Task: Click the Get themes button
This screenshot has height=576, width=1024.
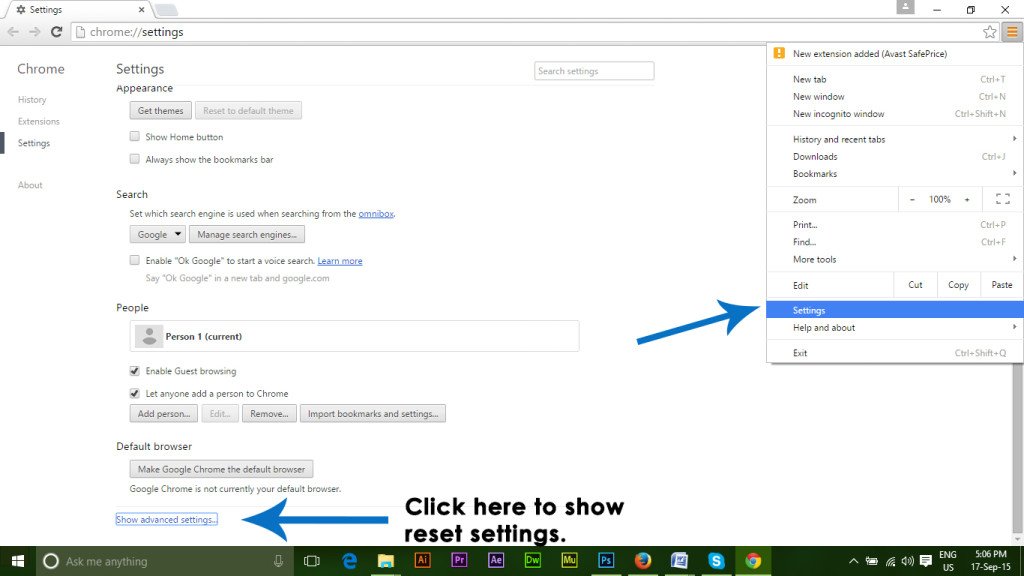Action: point(161,110)
